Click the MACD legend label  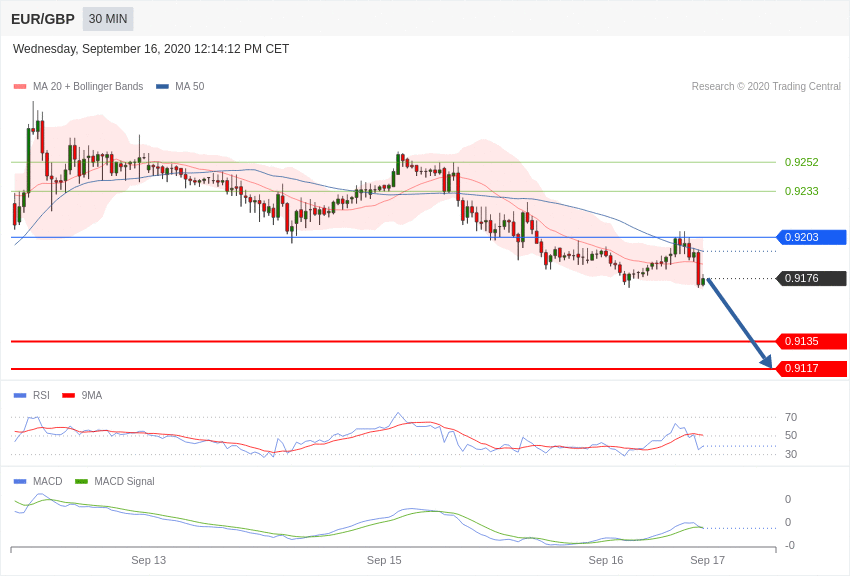pyautogui.click(x=48, y=481)
